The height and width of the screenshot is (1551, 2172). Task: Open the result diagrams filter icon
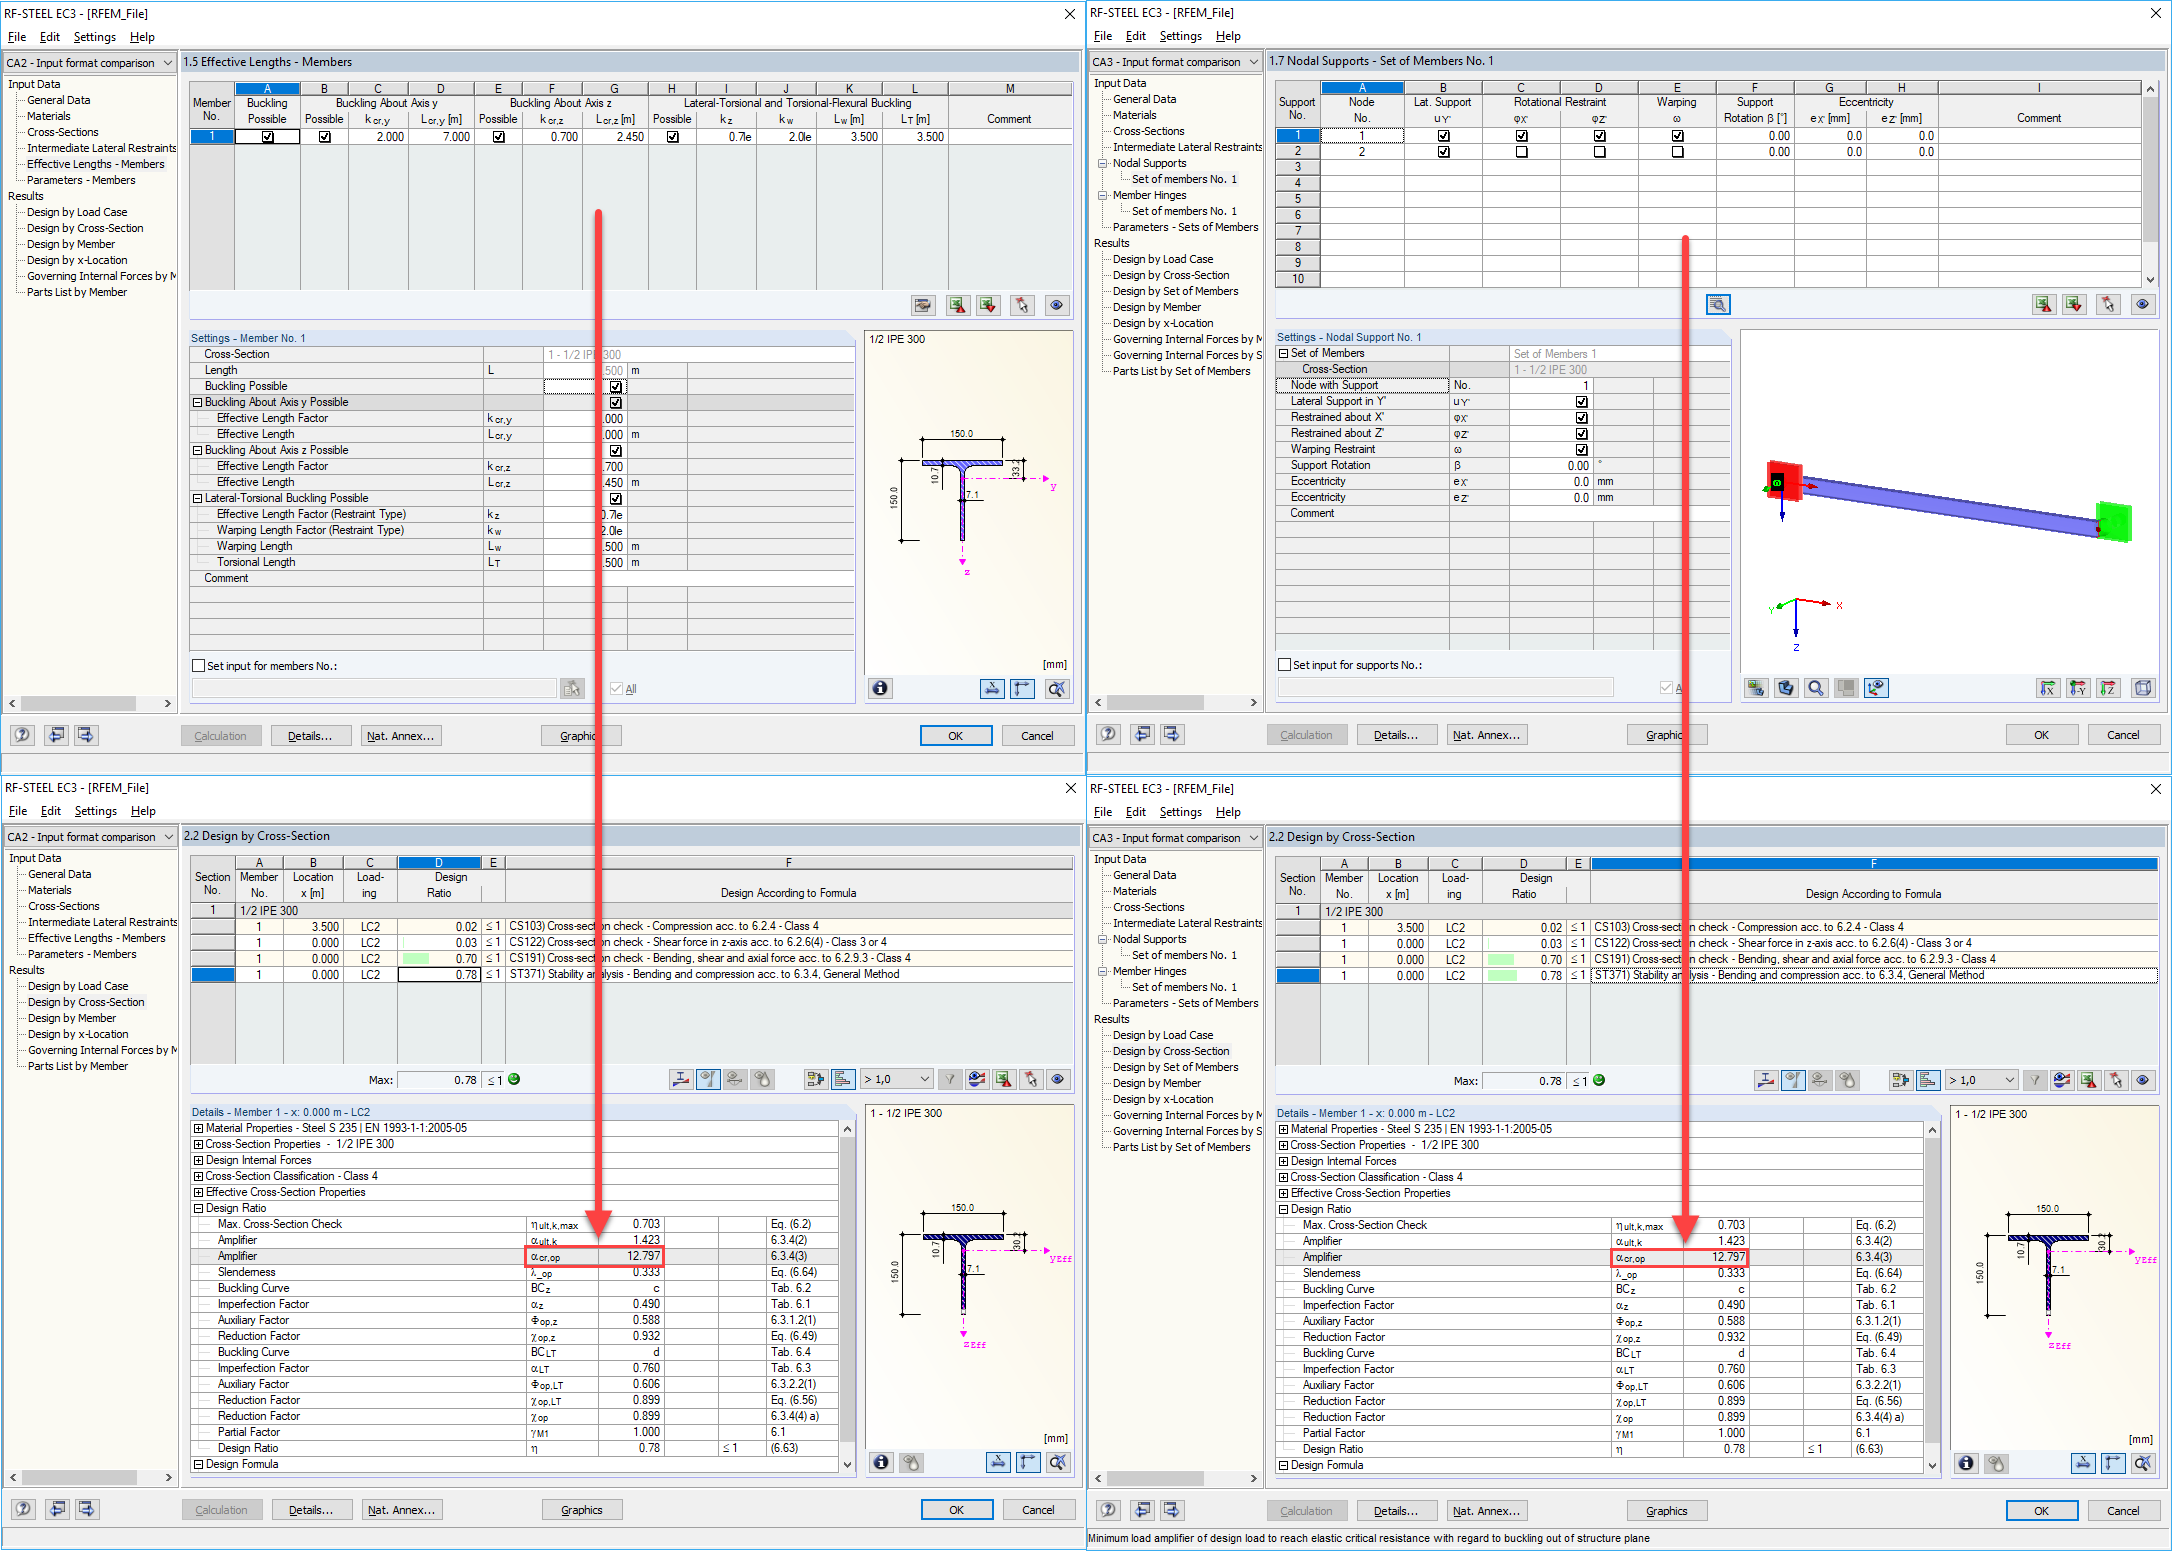click(950, 1079)
